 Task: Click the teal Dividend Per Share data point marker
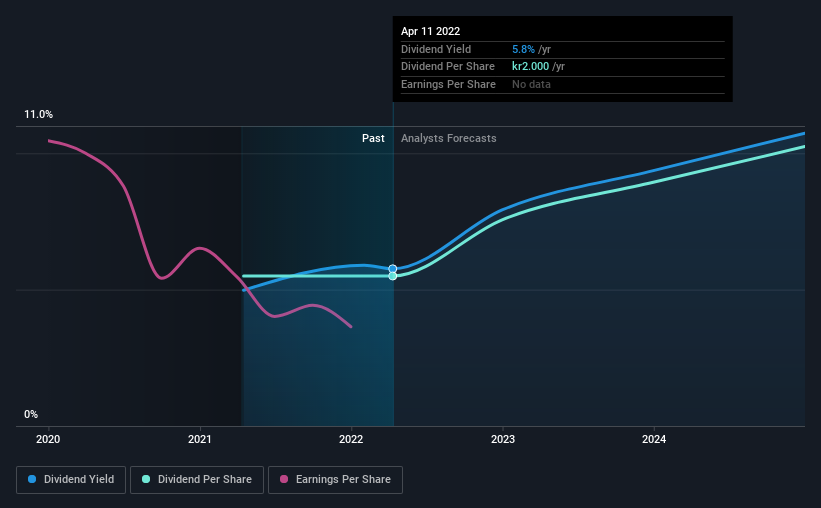pyautogui.click(x=393, y=276)
